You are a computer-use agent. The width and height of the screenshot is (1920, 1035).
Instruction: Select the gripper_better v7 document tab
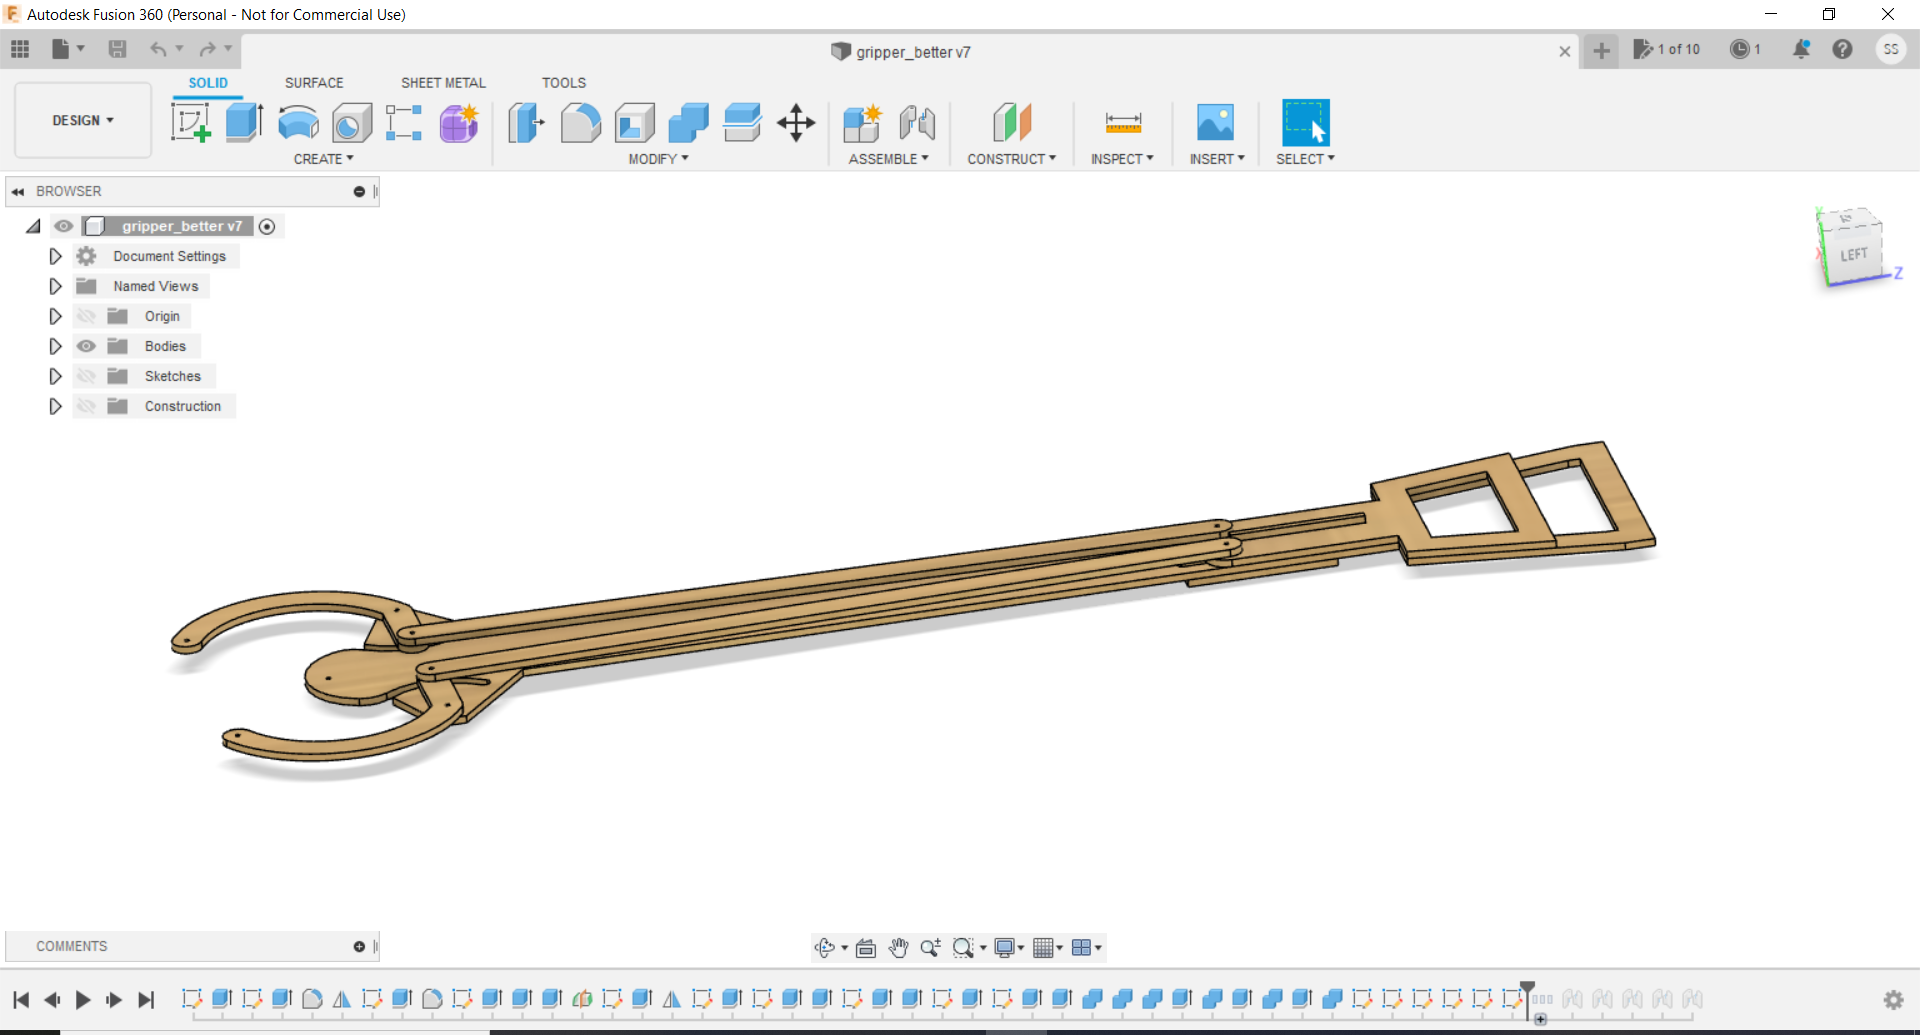click(x=900, y=52)
